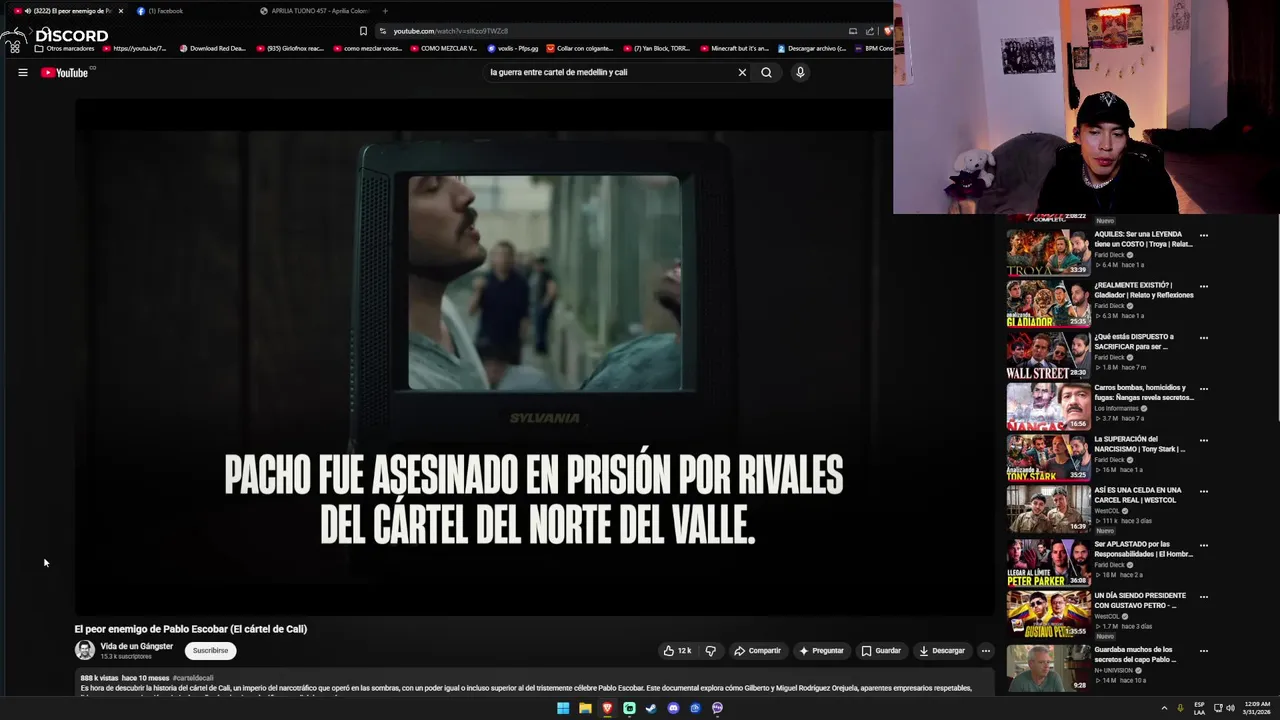The height and width of the screenshot is (720, 1280).
Task: Open the ÑANGAS video thumbnail
Action: coord(1048,406)
